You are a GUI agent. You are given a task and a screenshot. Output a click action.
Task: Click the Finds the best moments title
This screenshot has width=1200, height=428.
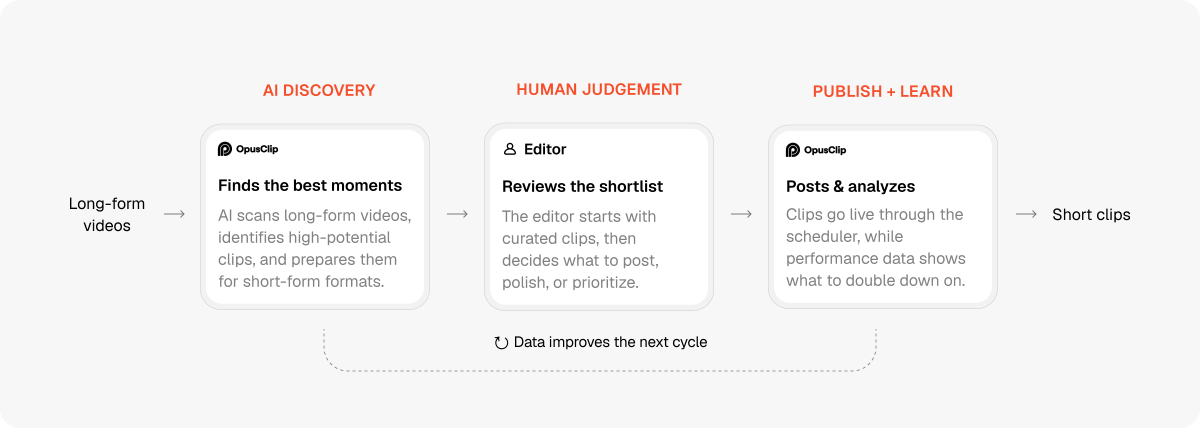[310, 185]
